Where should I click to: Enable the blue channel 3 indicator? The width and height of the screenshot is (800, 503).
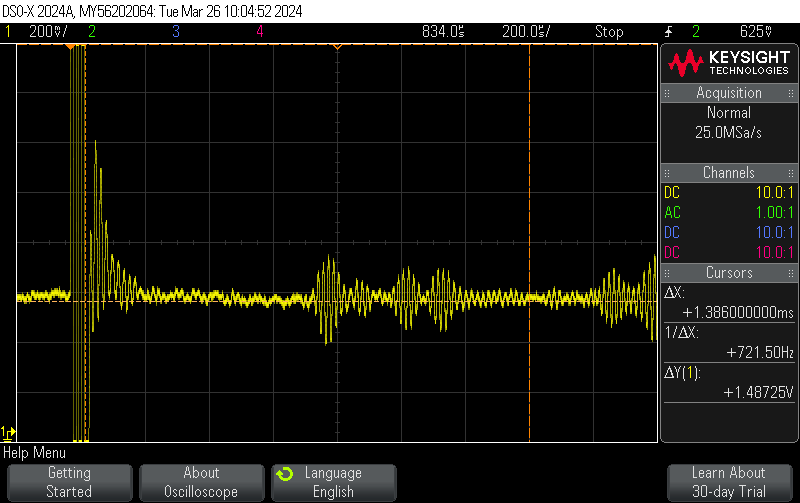point(176,32)
